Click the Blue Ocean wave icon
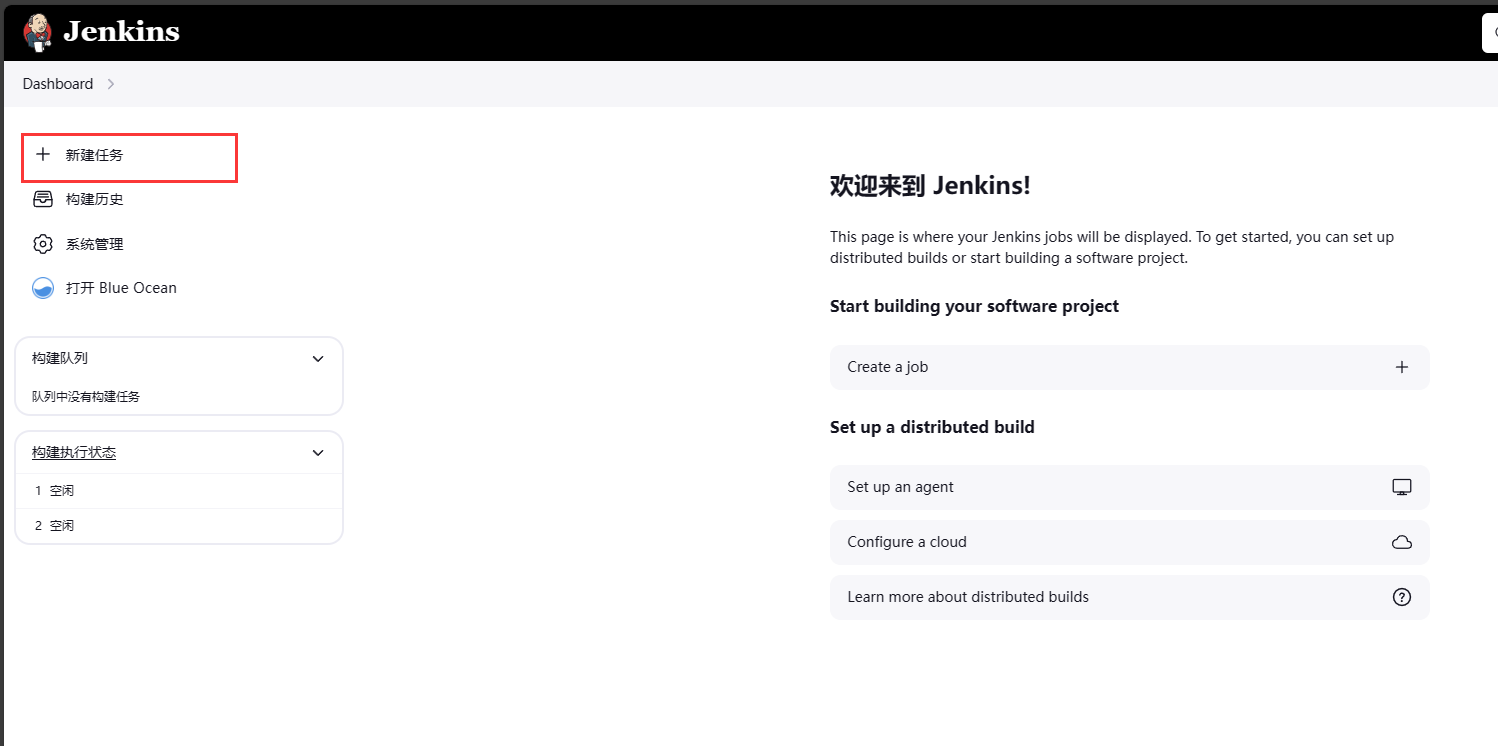This screenshot has height=746, width=1498. point(42,288)
